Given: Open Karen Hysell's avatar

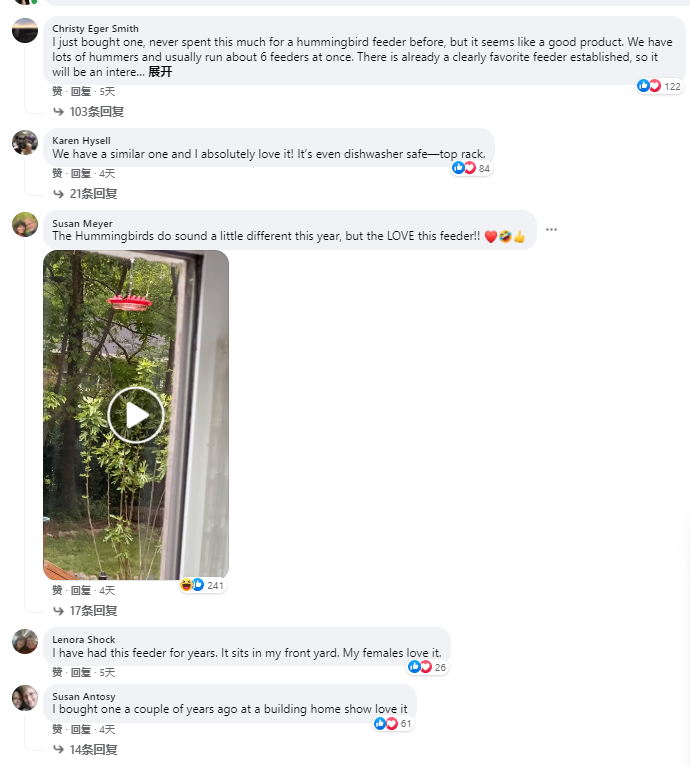Looking at the screenshot, I should 25,143.
